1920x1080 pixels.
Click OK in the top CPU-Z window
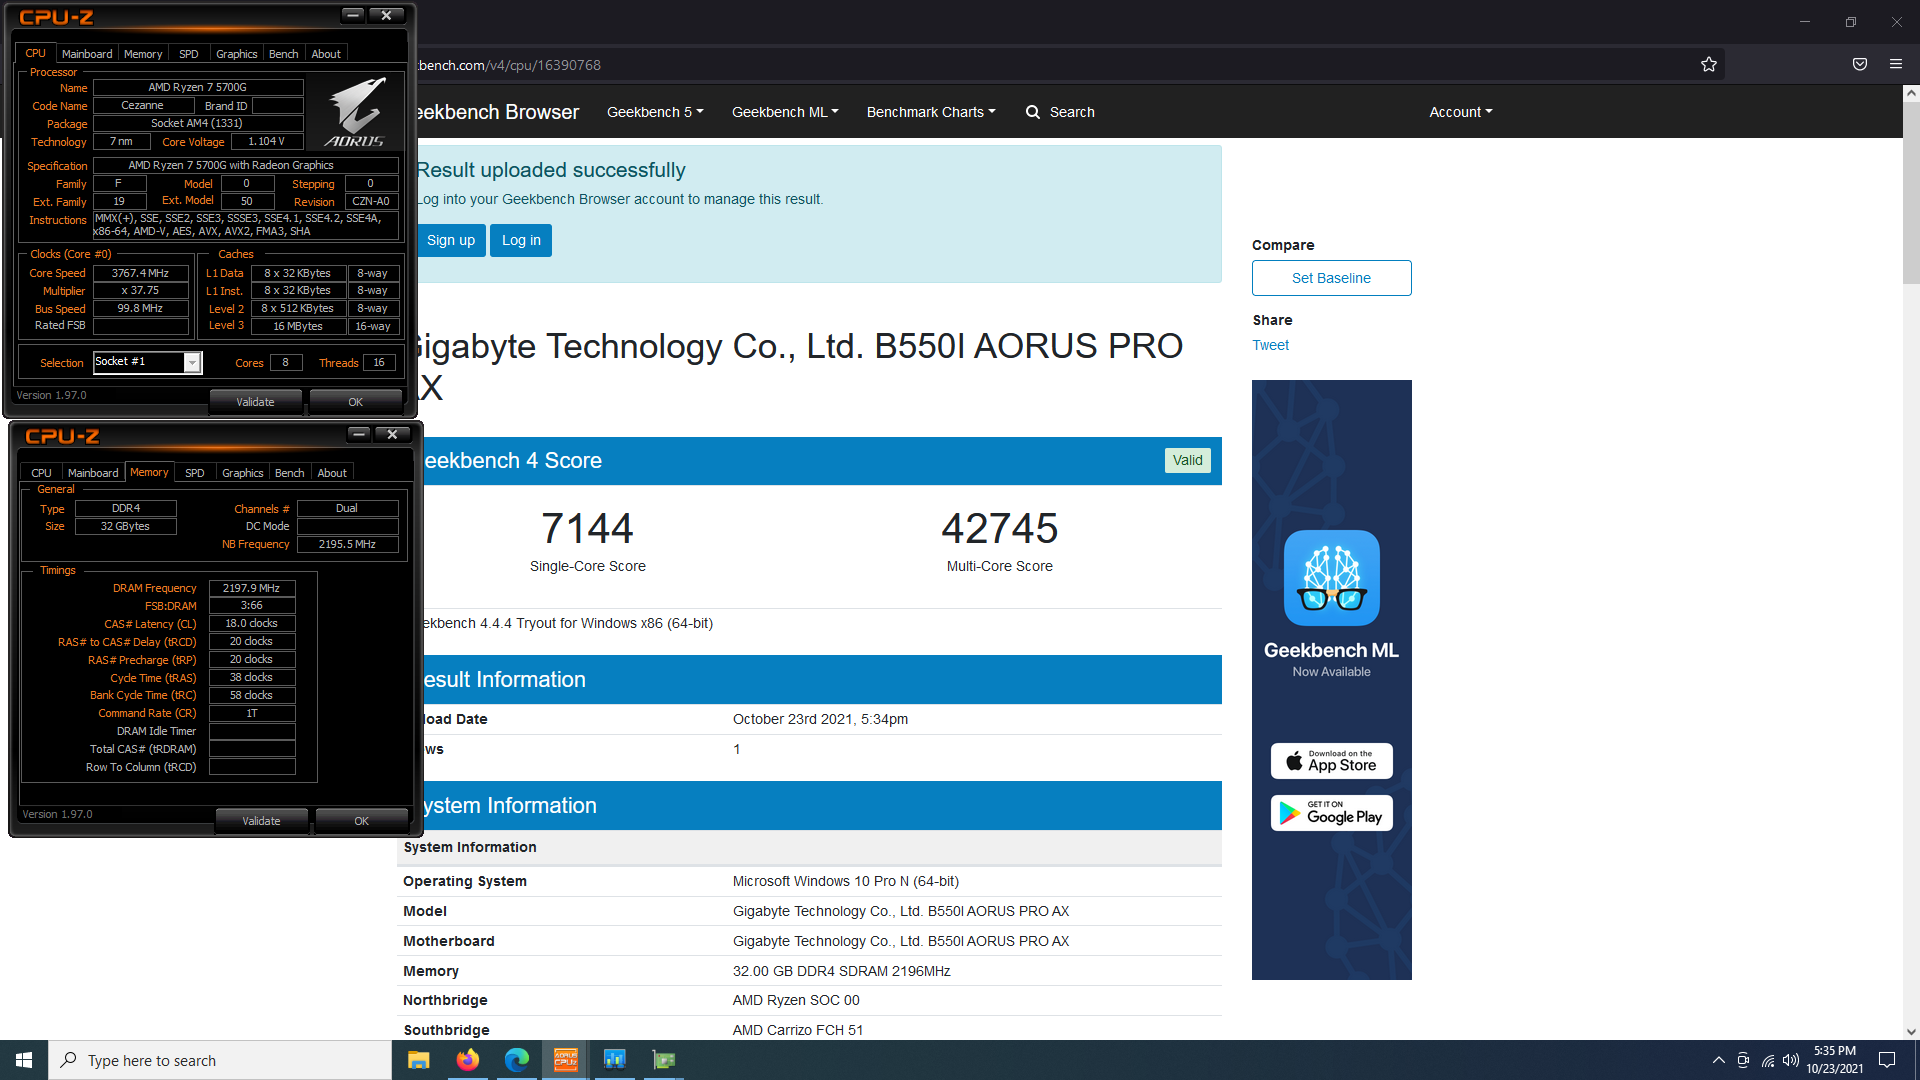point(356,402)
